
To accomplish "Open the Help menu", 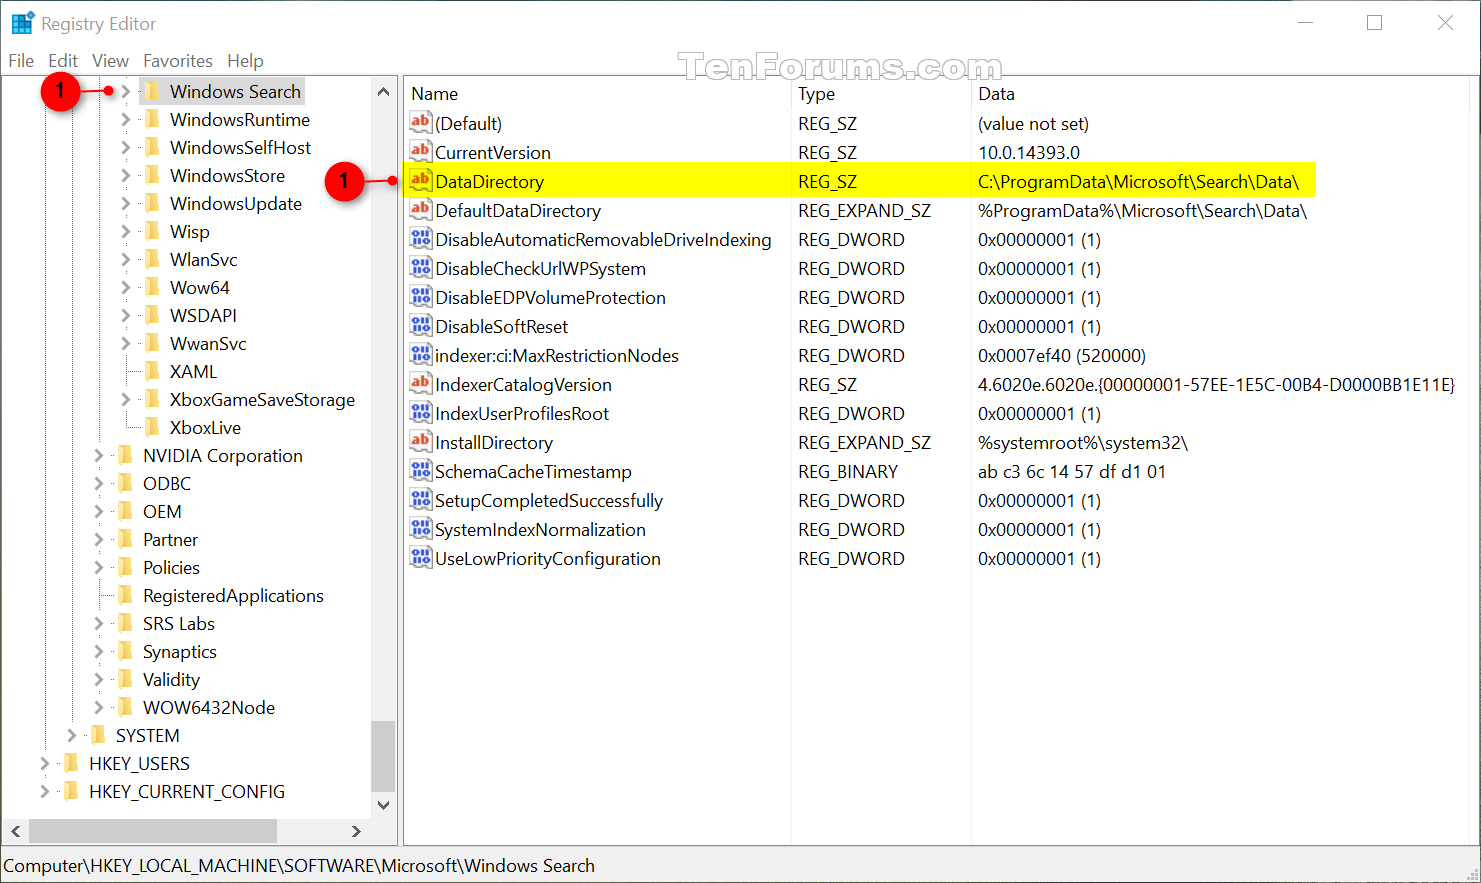I will pos(245,60).
